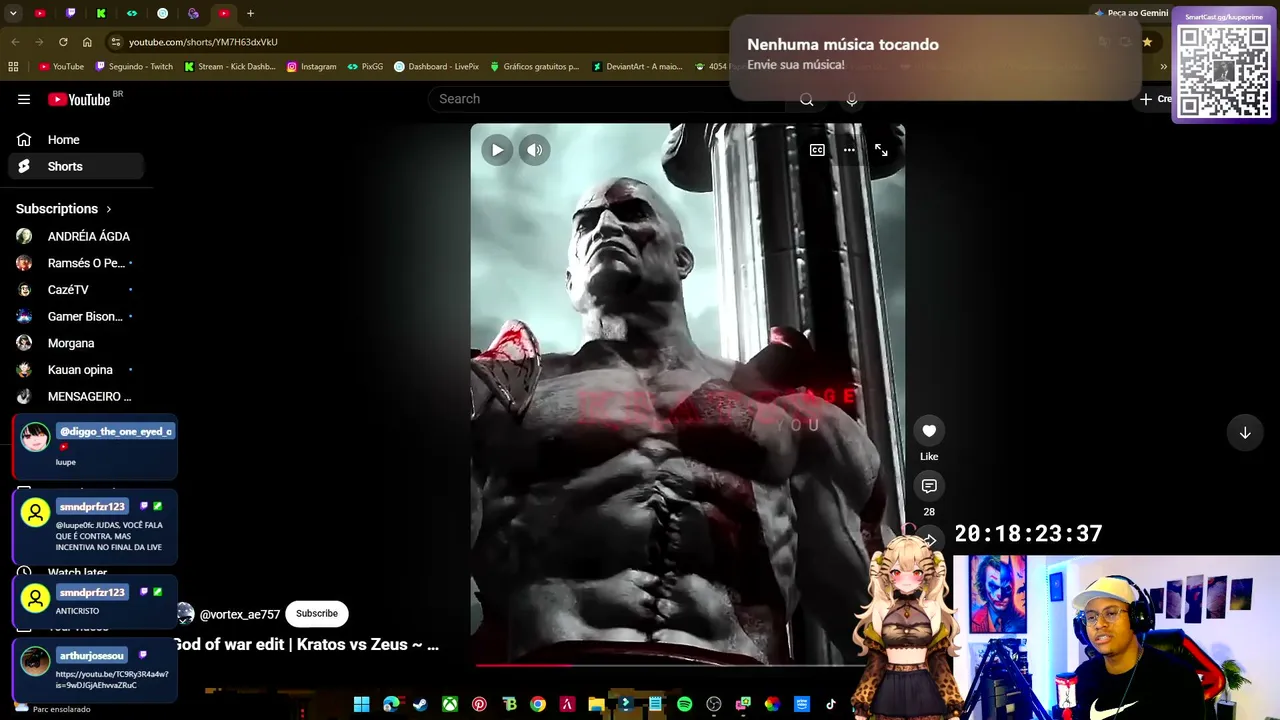This screenshot has height=720, width=1280.
Task: Click the Peça ao Gemini button
Action: (1131, 13)
